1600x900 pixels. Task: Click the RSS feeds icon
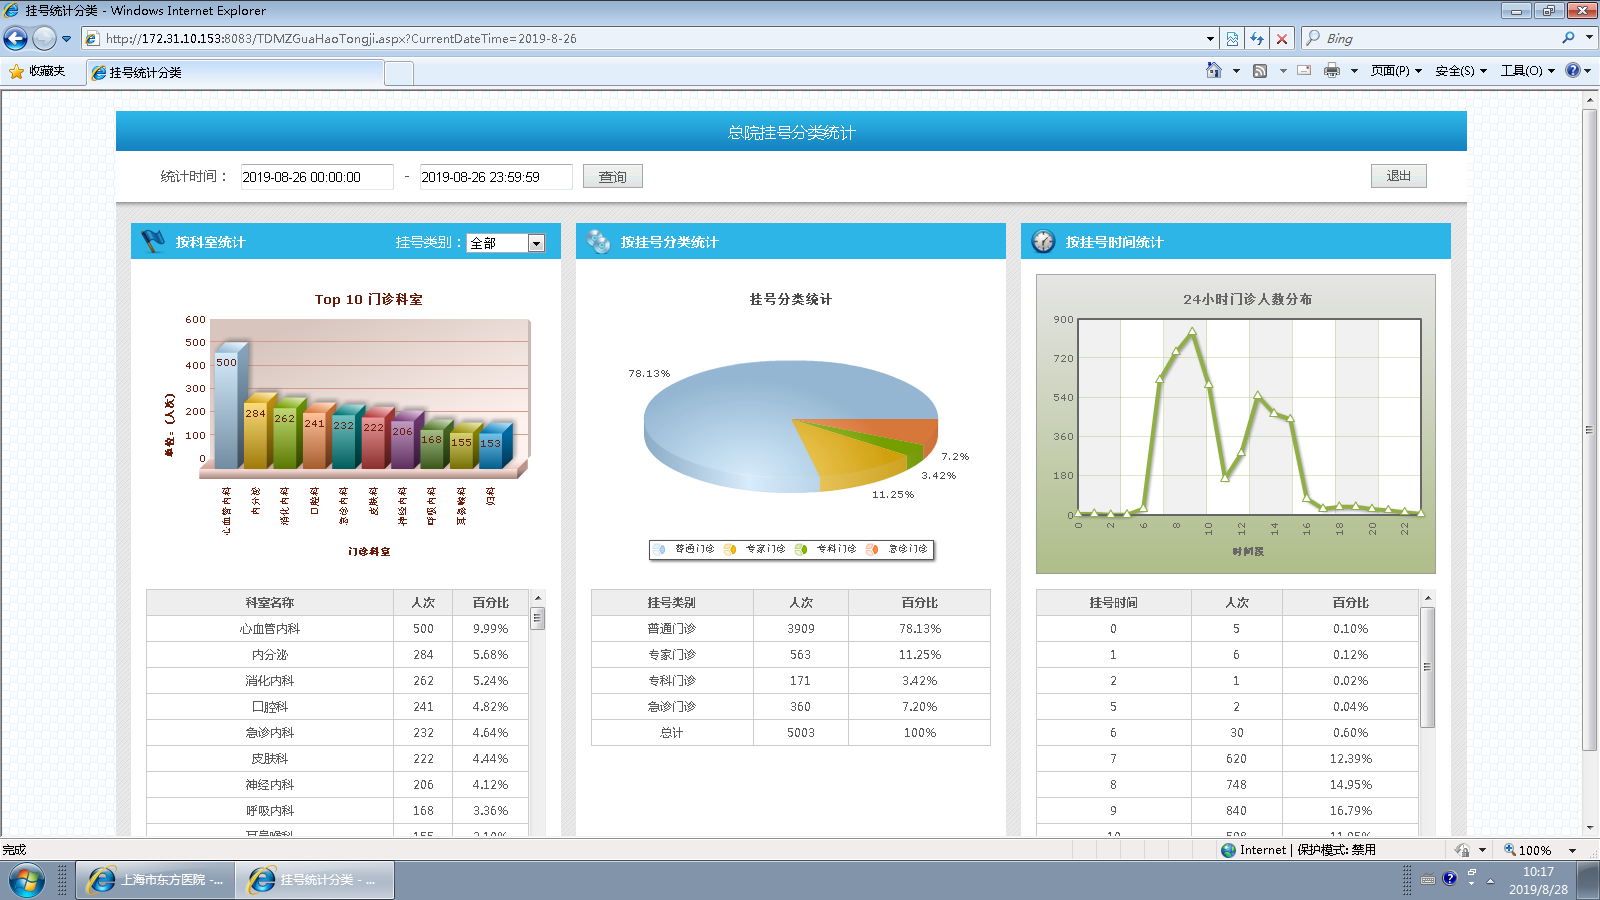coord(1260,70)
